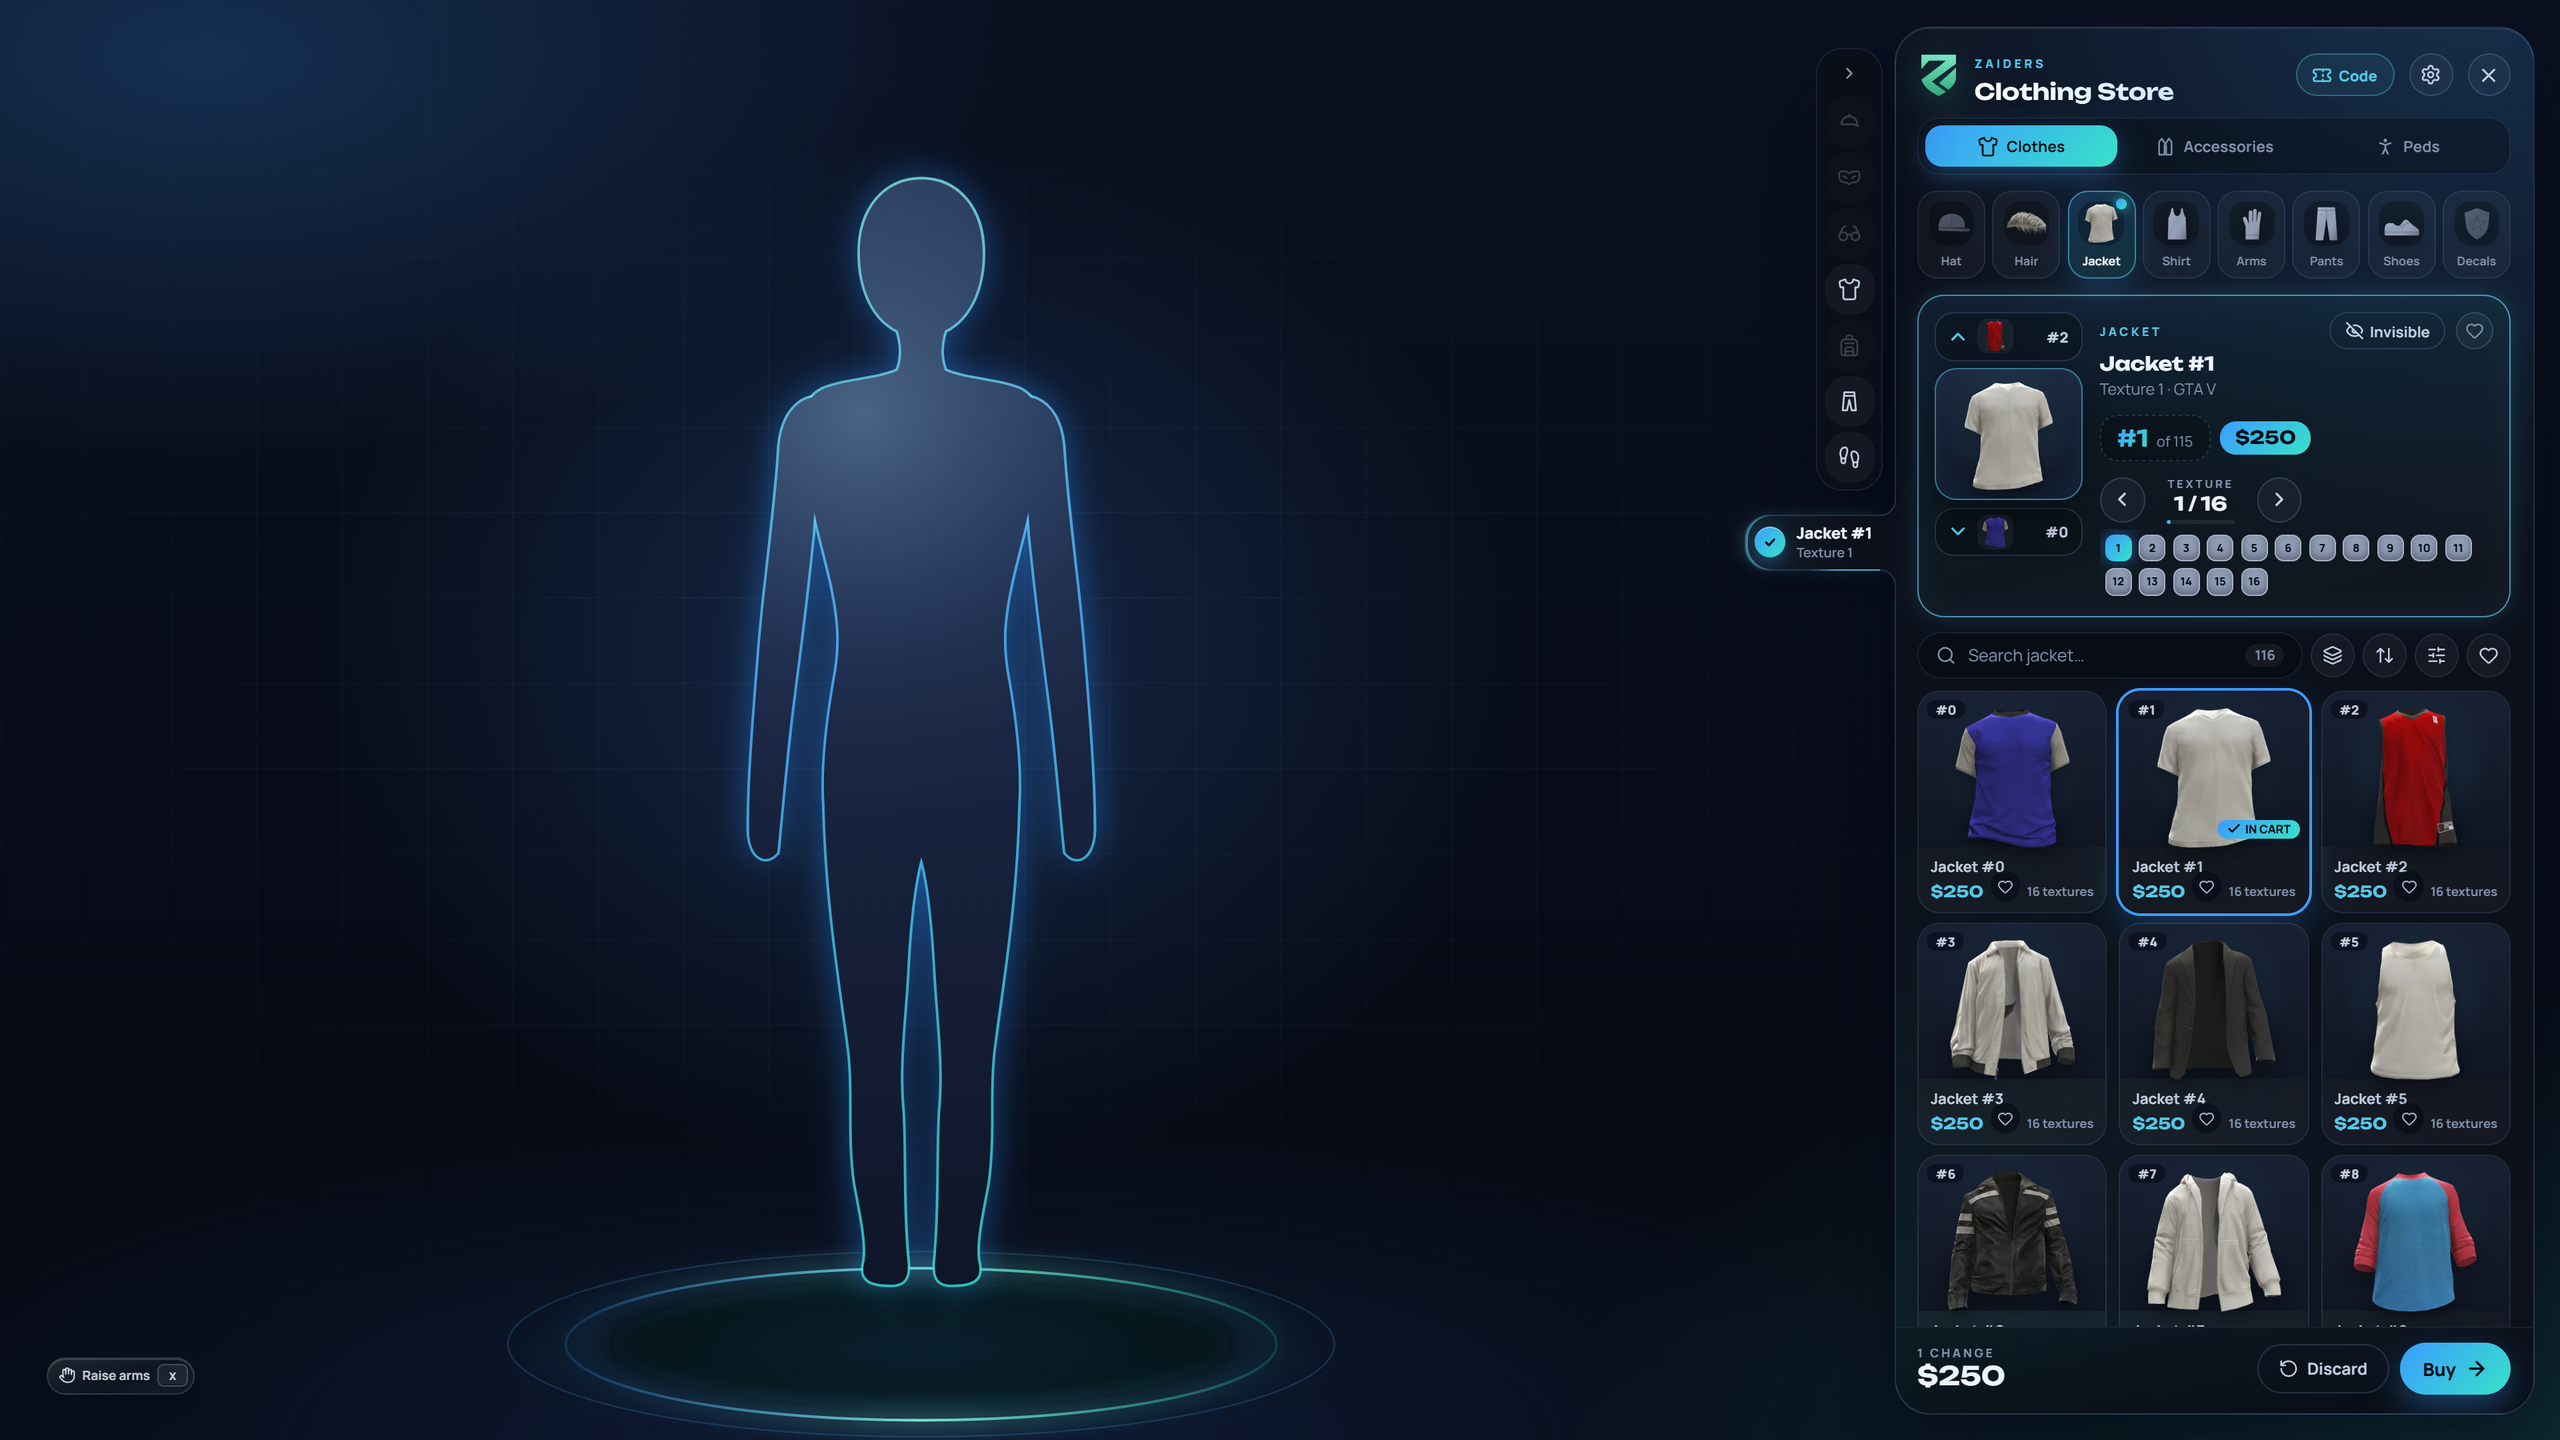Click the Code button
This screenshot has width=2560, height=1440.
[2344, 75]
